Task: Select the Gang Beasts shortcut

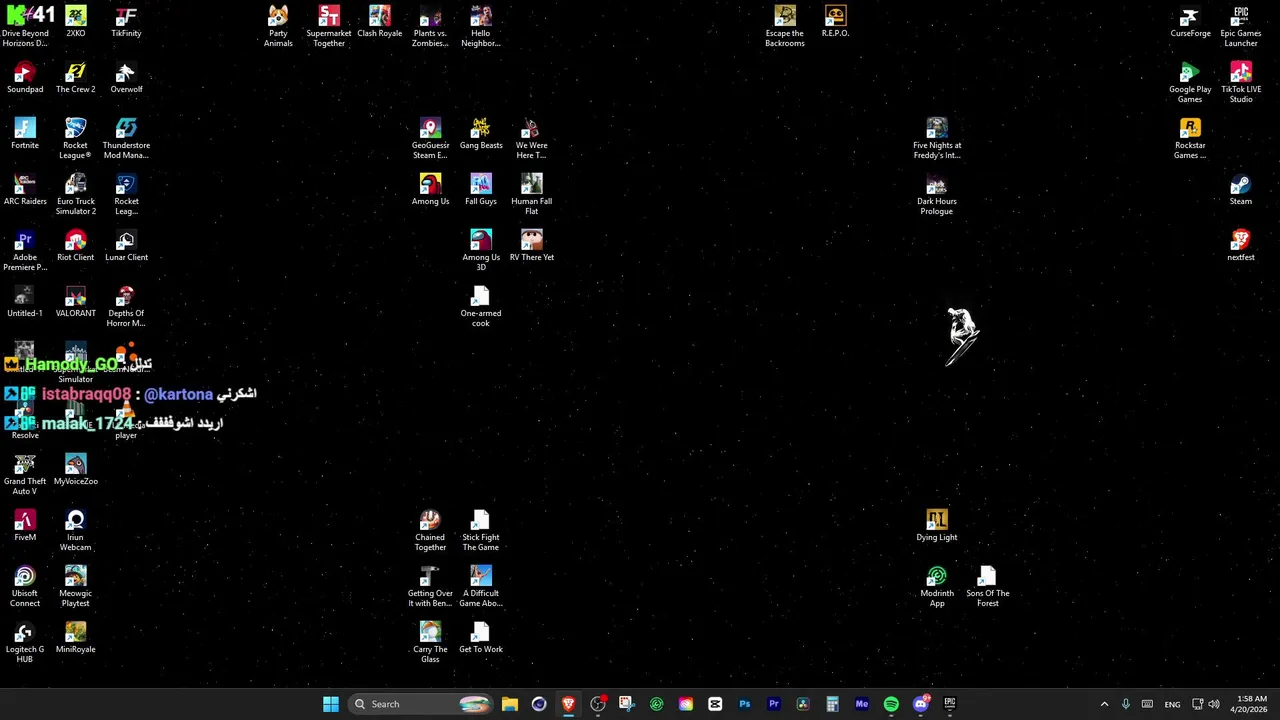Action: point(481,133)
